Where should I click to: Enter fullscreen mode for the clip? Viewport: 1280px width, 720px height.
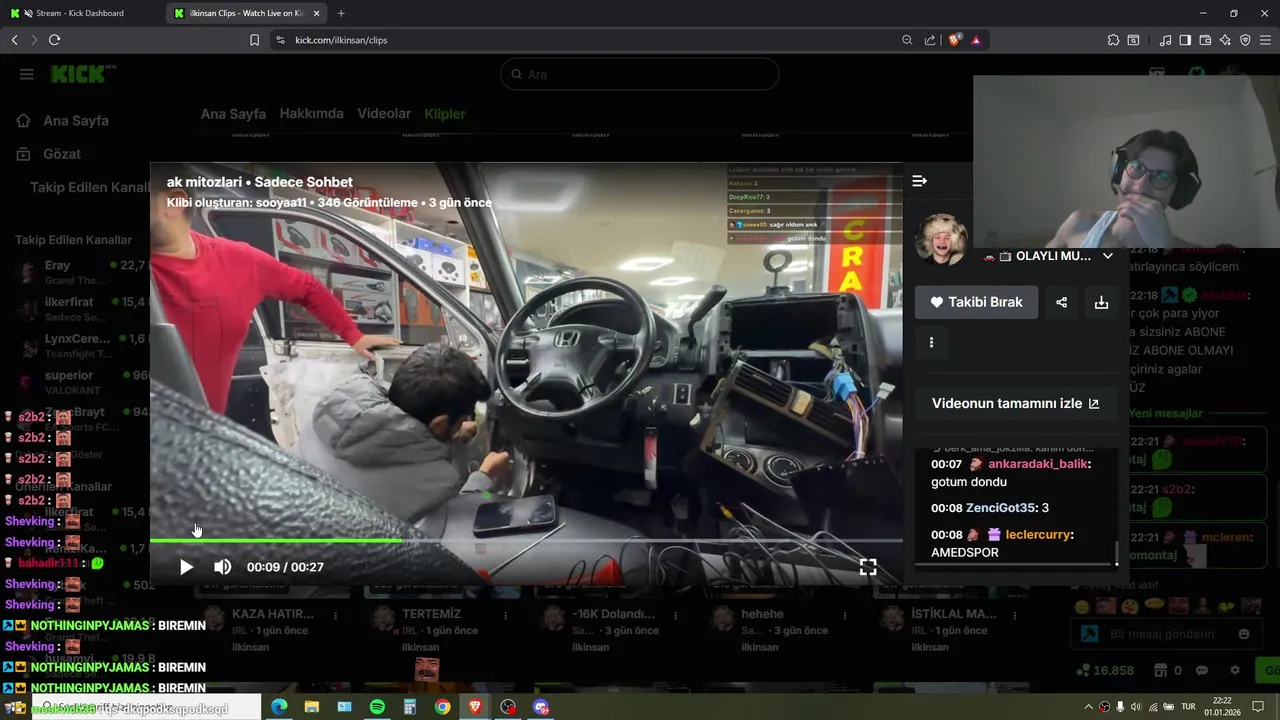pos(868,567)
